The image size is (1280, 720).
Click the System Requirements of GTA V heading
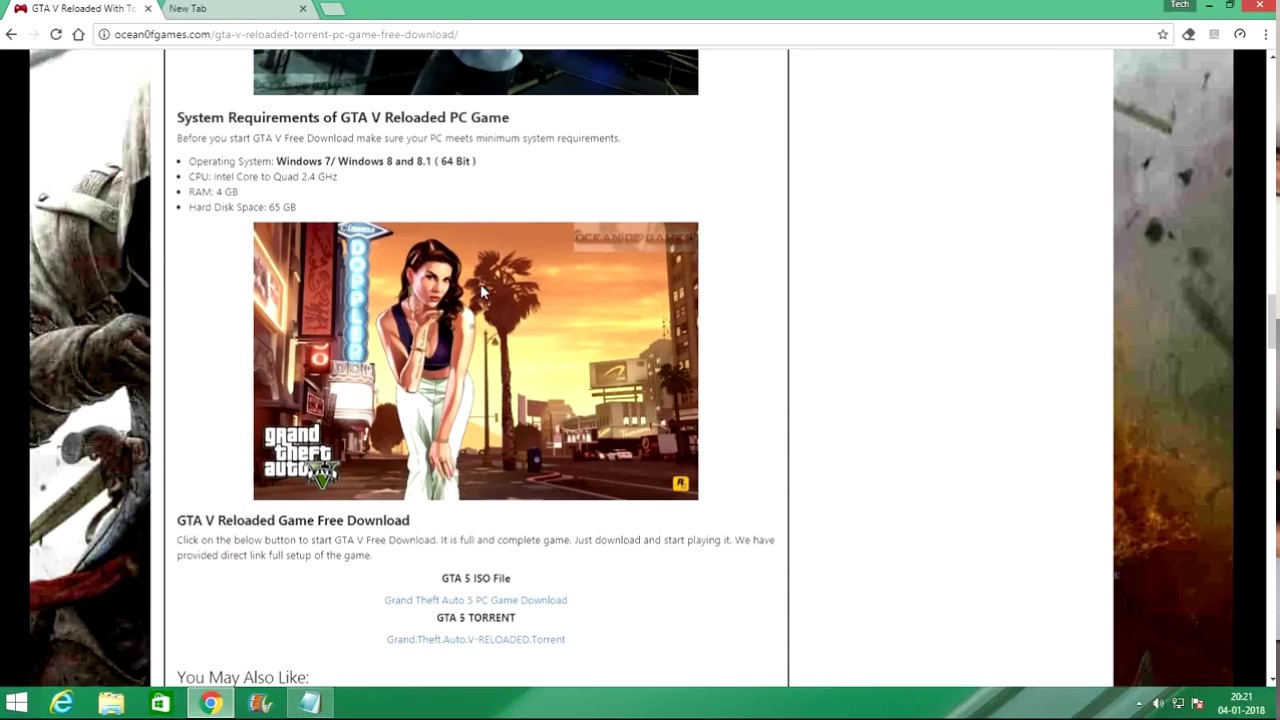click(x=343, y=117)
